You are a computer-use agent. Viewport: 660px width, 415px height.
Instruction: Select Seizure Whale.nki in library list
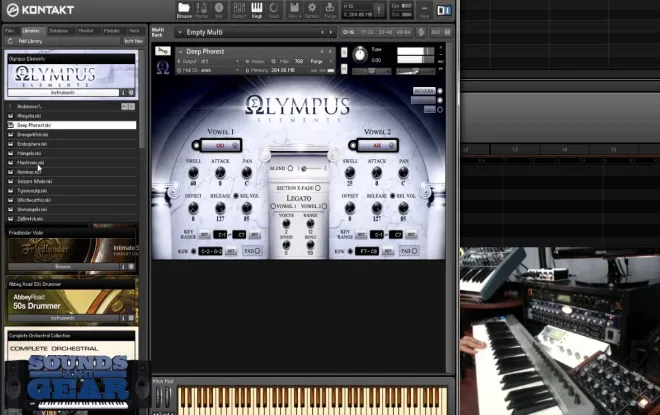click(x=72, y=181)
